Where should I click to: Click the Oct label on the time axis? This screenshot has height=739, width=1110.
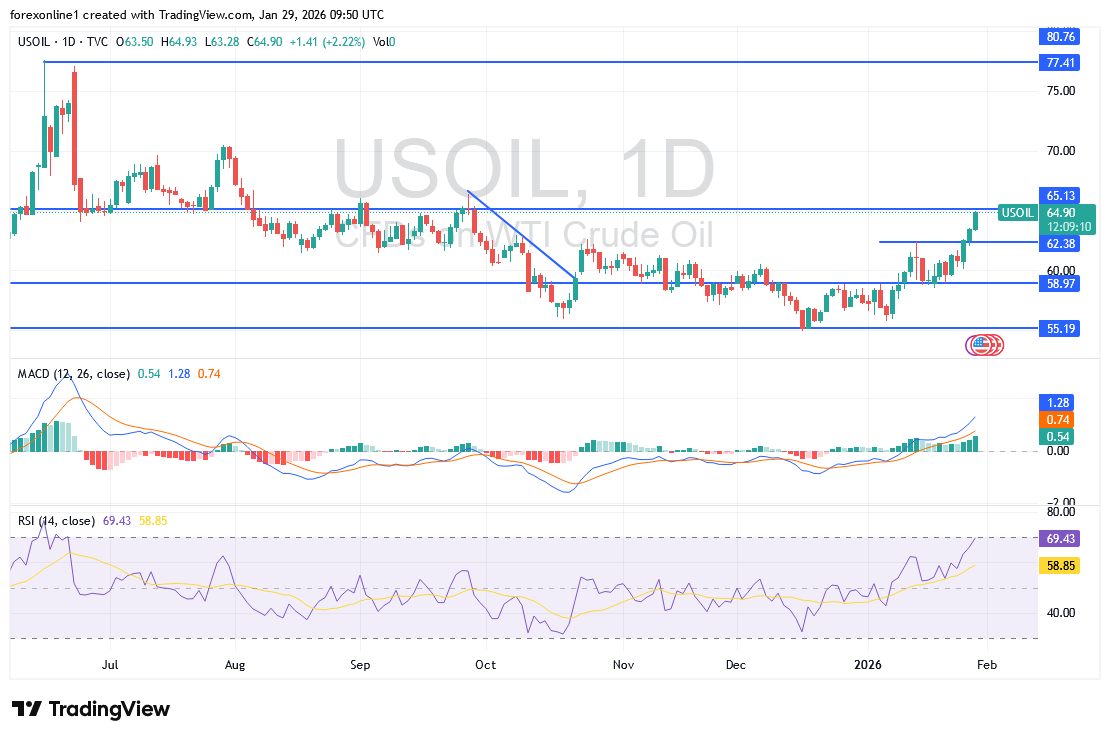[x=486, y=663]
